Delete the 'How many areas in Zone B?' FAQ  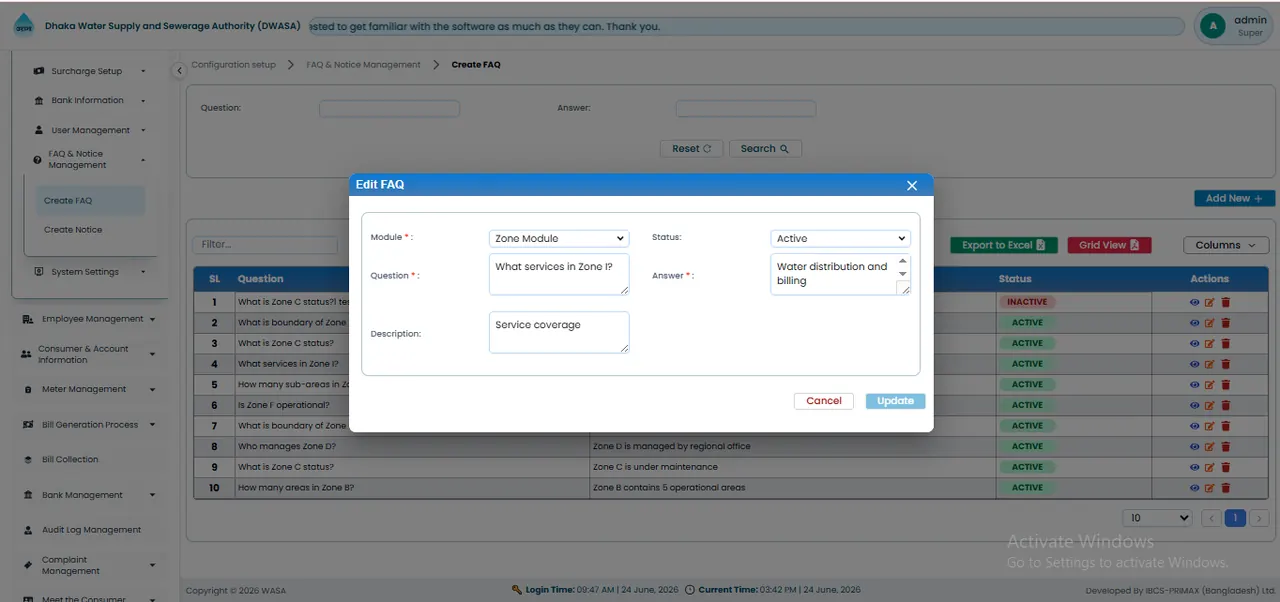tap(1226, 488)
